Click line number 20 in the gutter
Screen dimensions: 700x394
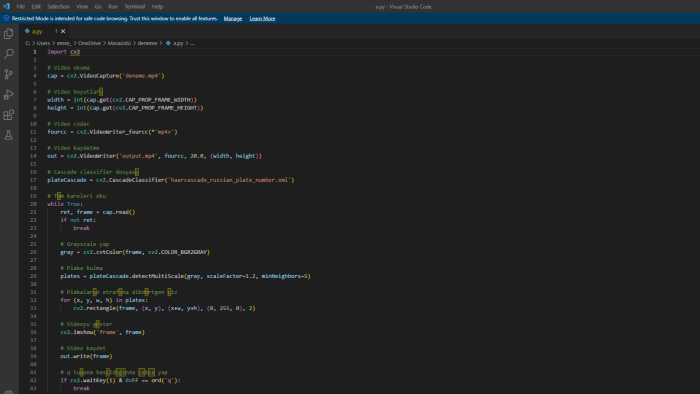pos(33,204)
